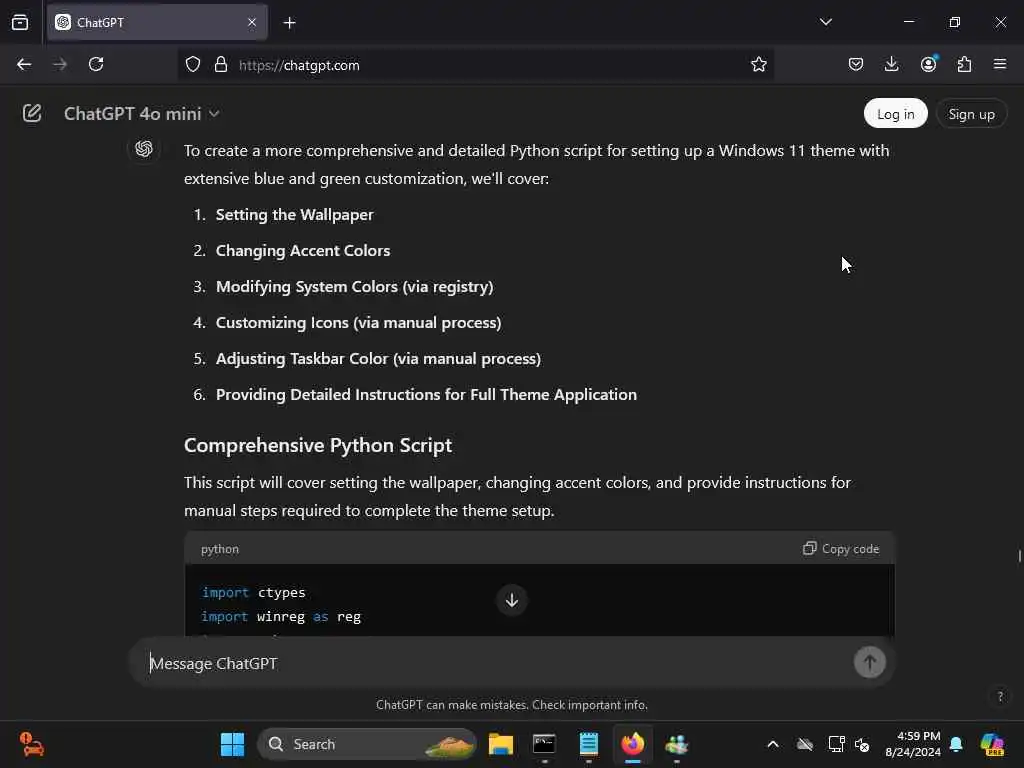
Task: Click the "python" code language label
Action: 220,549
